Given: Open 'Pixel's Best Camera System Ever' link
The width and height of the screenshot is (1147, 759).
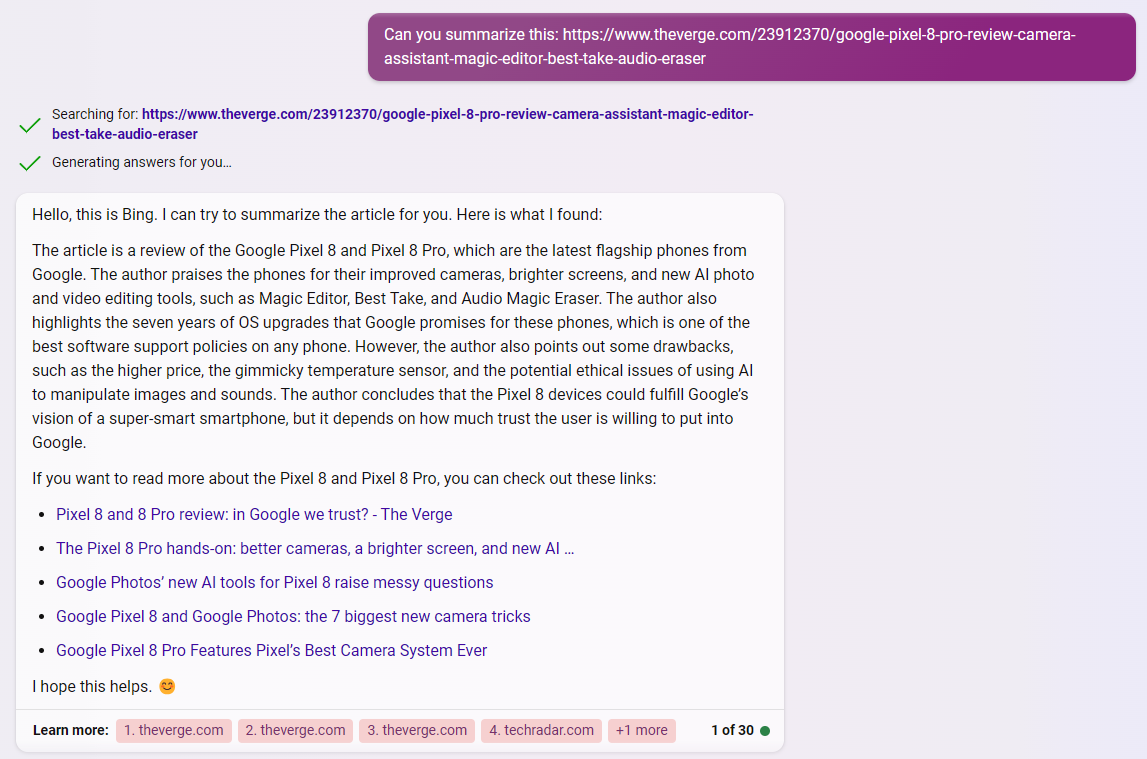Looking at the screenshot, I should click(271, 650).
